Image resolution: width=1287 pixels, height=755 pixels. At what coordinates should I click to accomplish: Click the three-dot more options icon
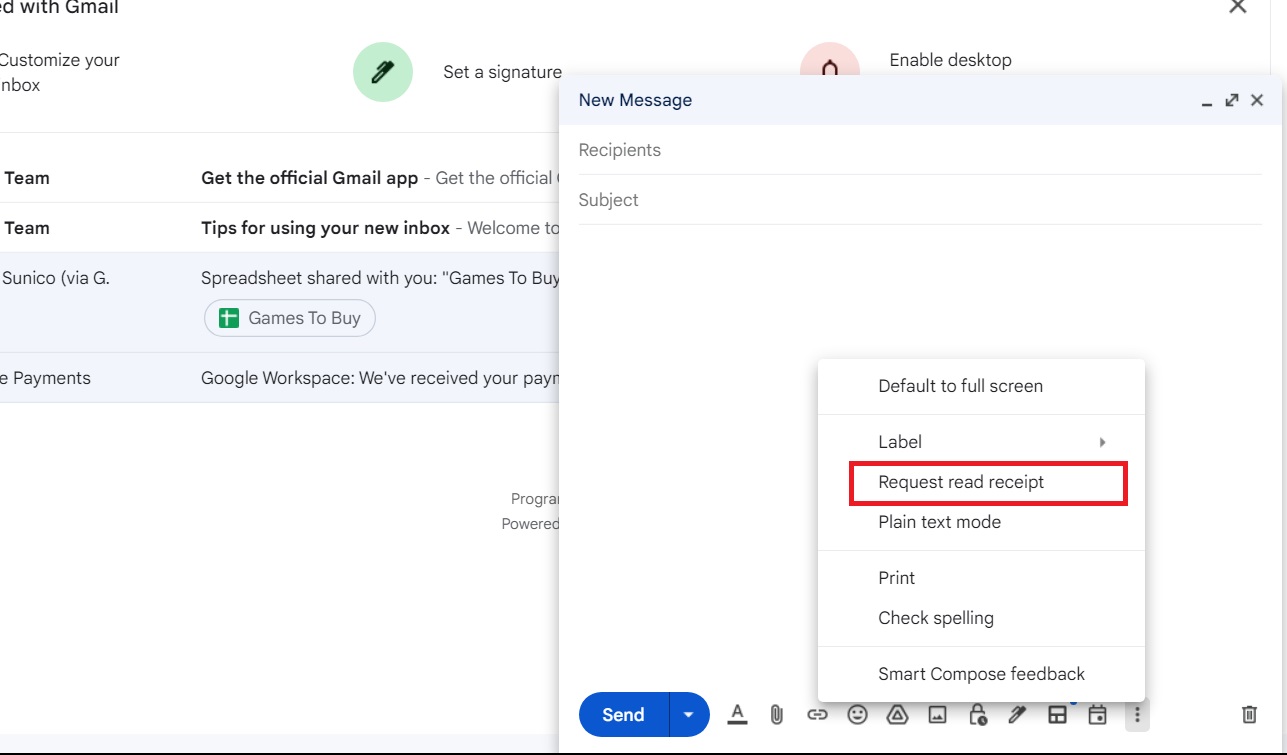pos(1137,714)
